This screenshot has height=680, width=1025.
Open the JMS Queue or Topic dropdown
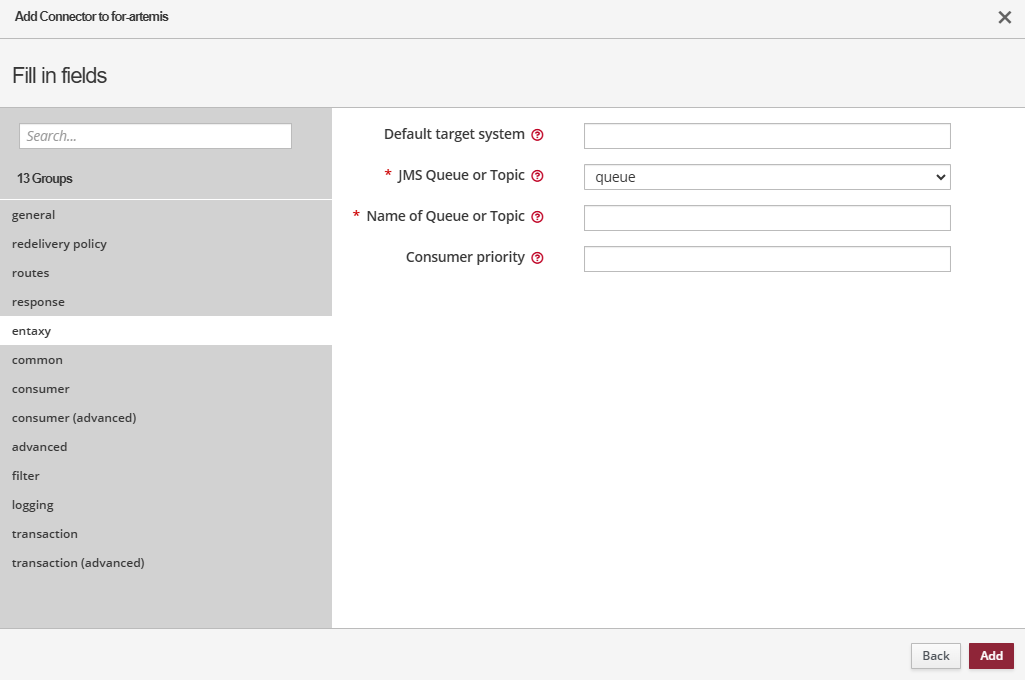point(766,177)
